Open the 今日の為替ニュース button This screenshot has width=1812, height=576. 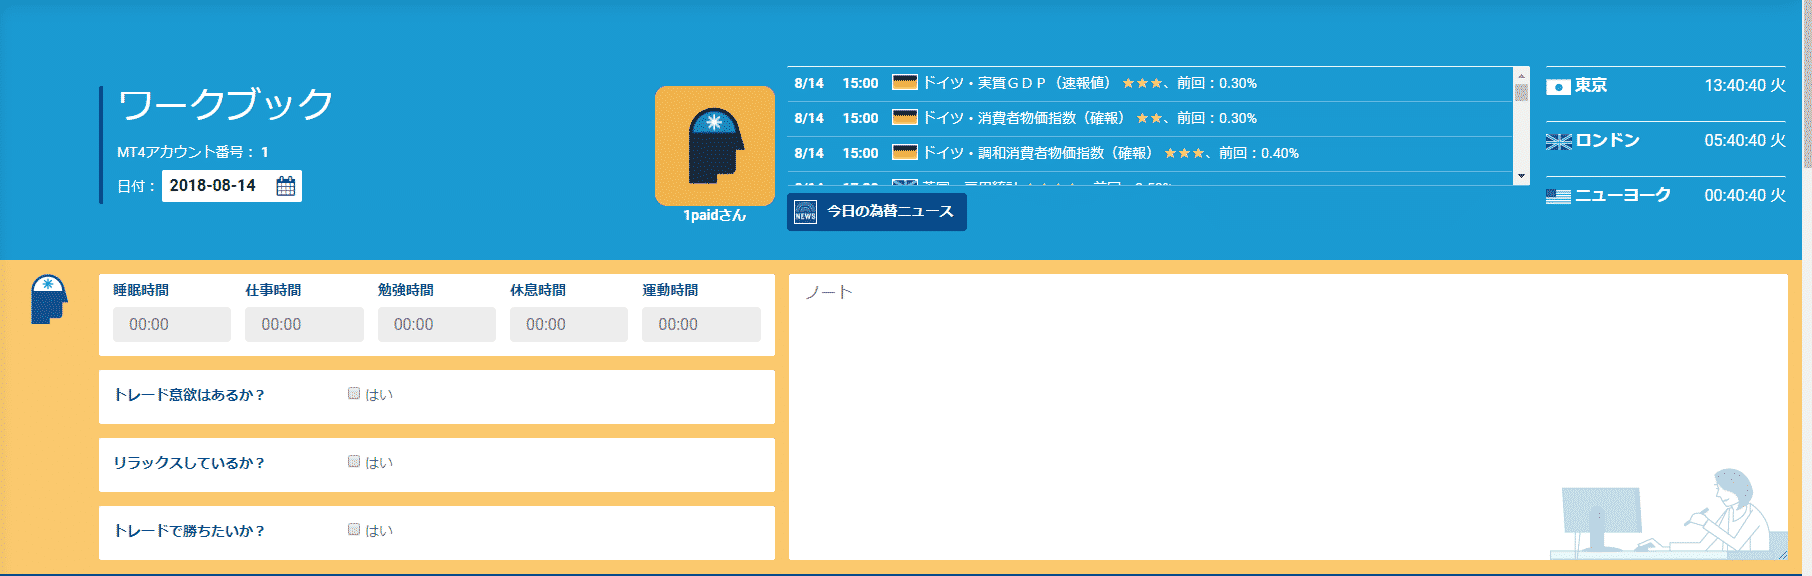point(877,212)
